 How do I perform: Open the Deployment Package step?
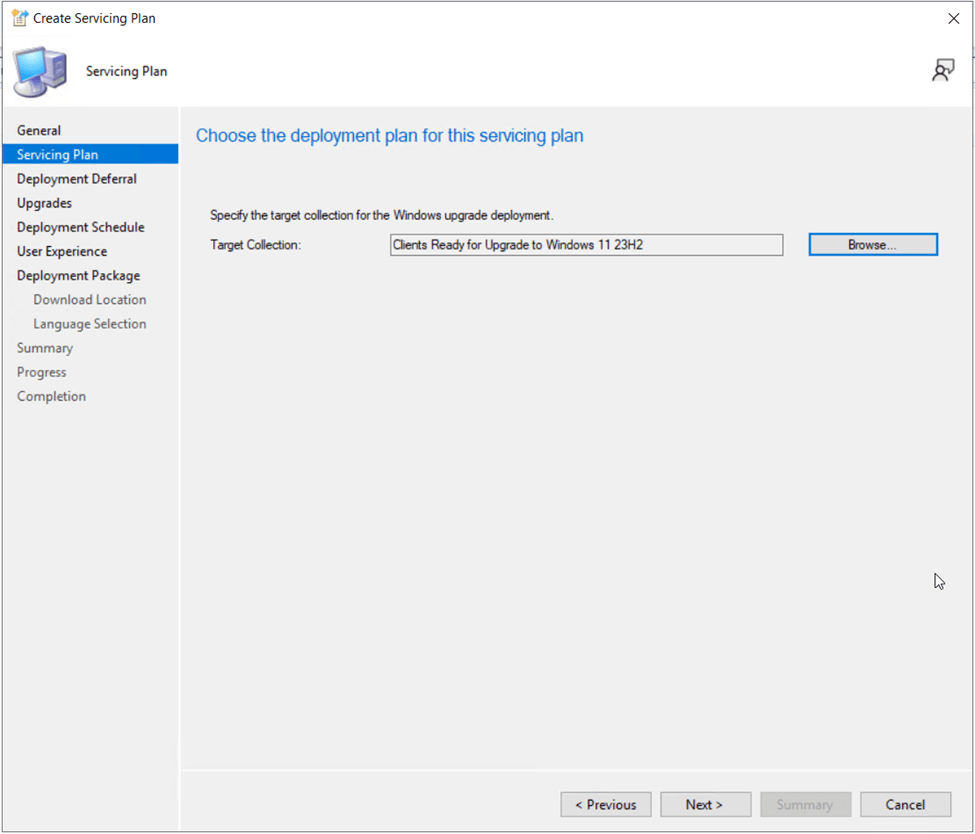click(78, 275)
